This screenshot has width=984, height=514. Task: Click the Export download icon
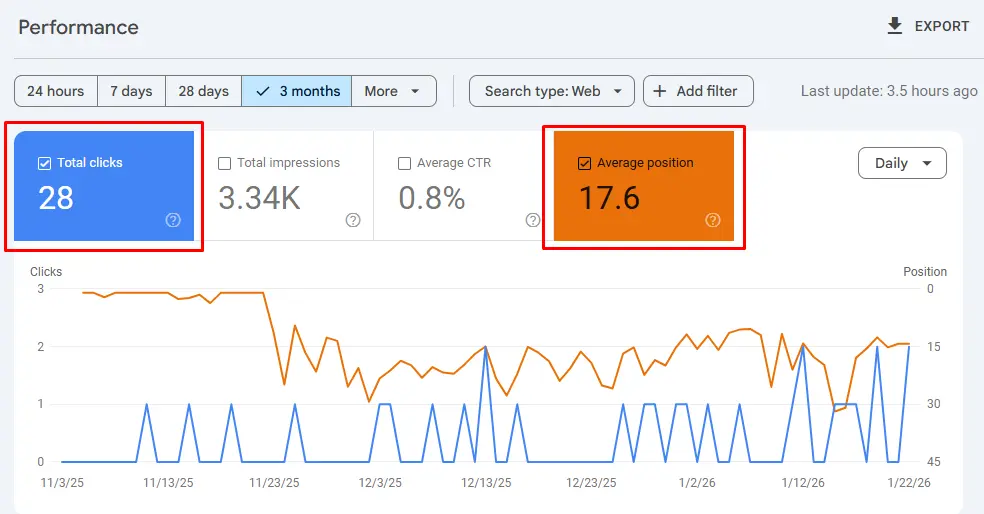pos(895,26)
